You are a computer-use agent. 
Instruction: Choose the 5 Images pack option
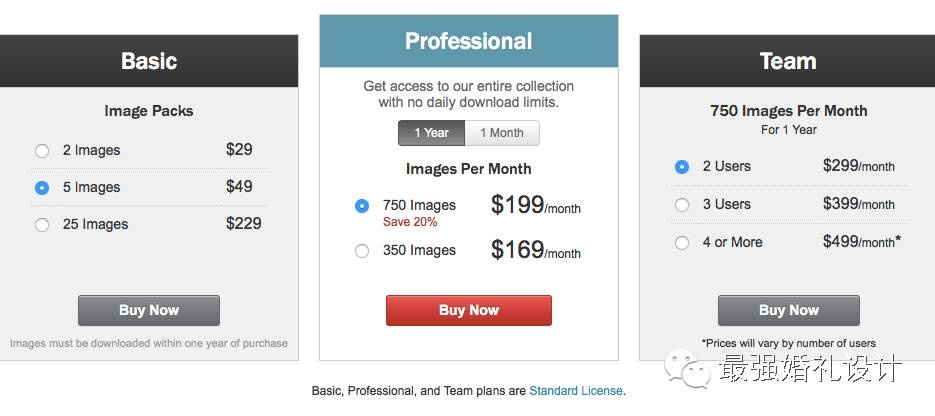click(42, 188)
